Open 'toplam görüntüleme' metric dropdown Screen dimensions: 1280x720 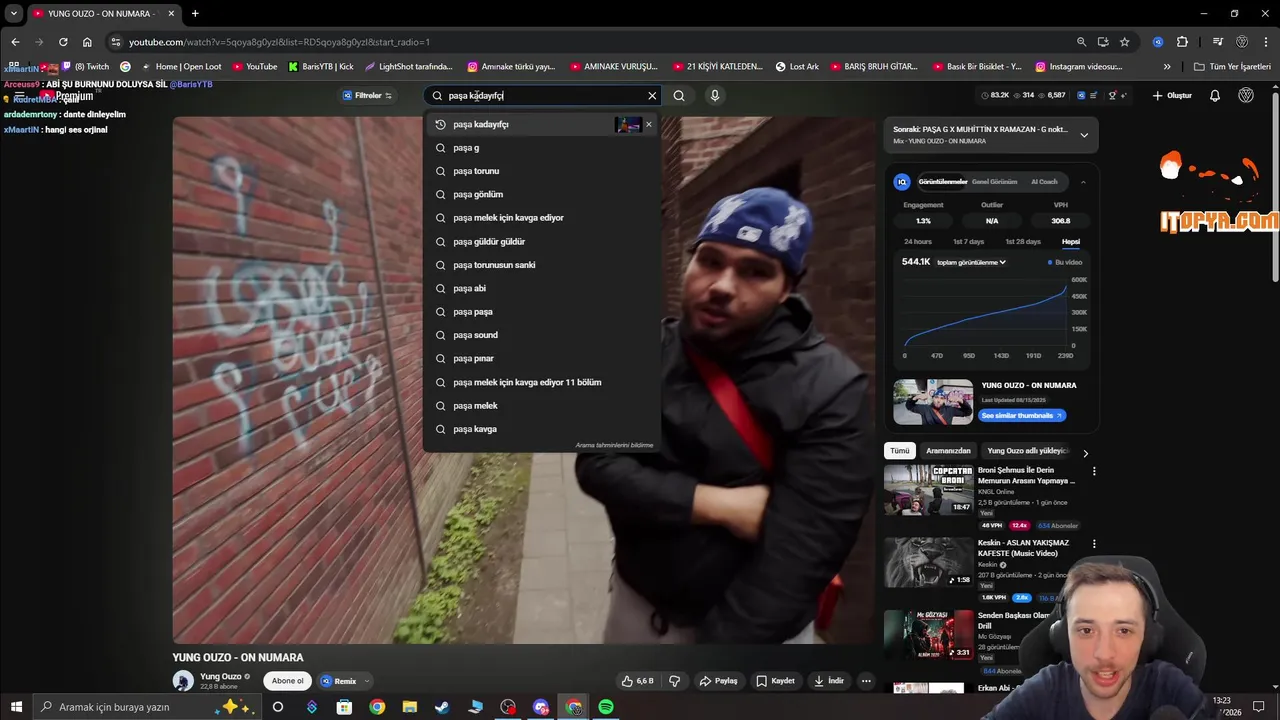point(971,262)
